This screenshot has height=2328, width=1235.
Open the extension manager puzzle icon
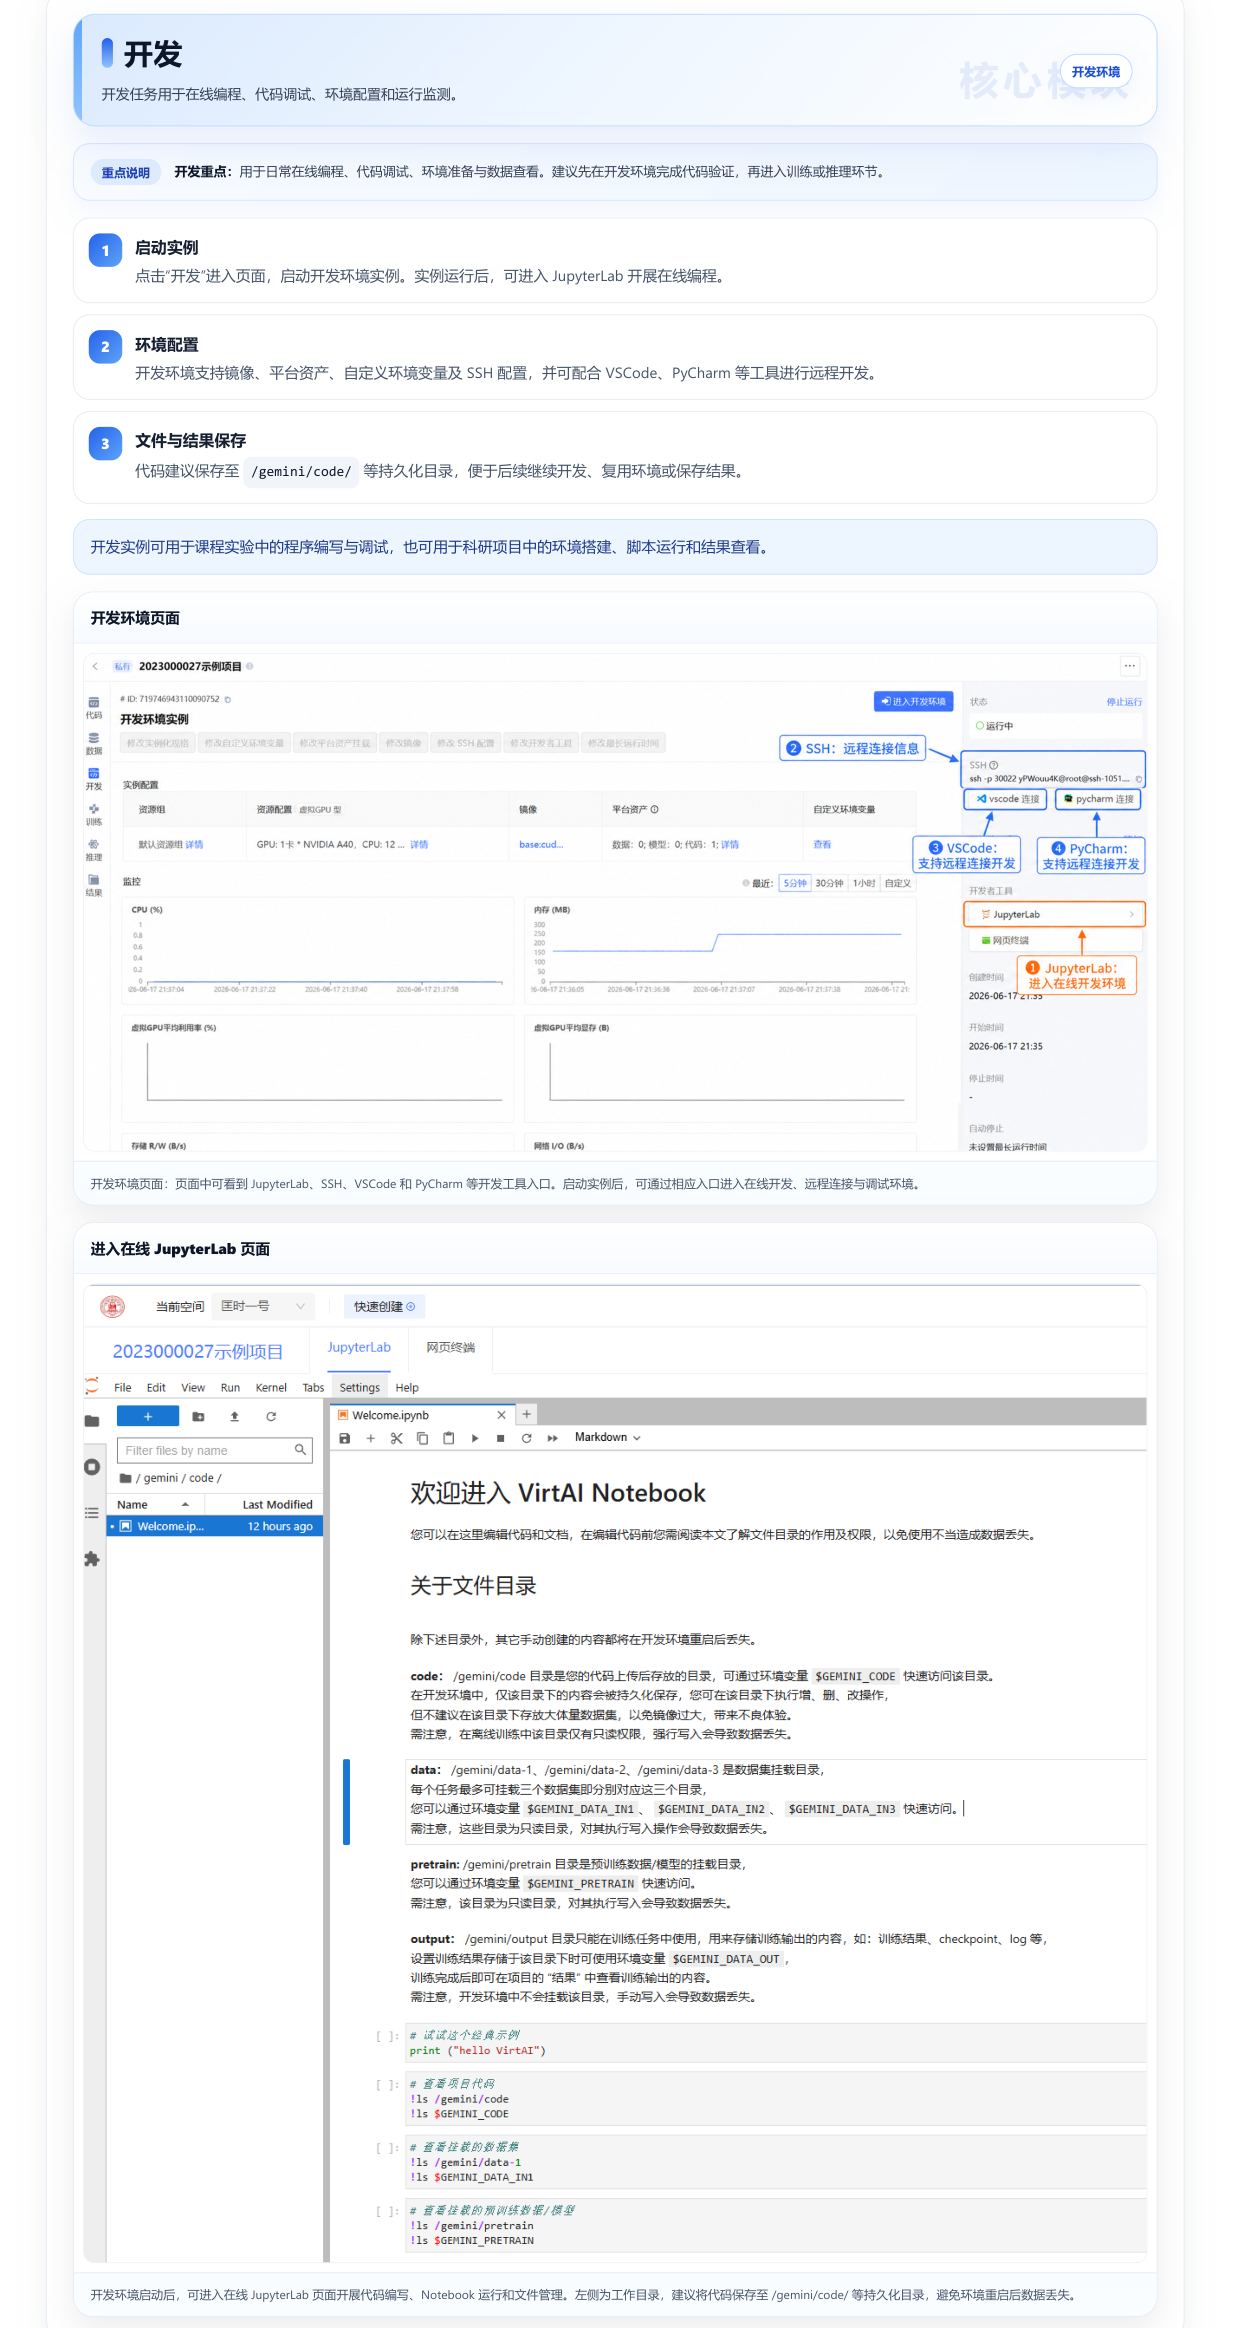pos(92,1559)
